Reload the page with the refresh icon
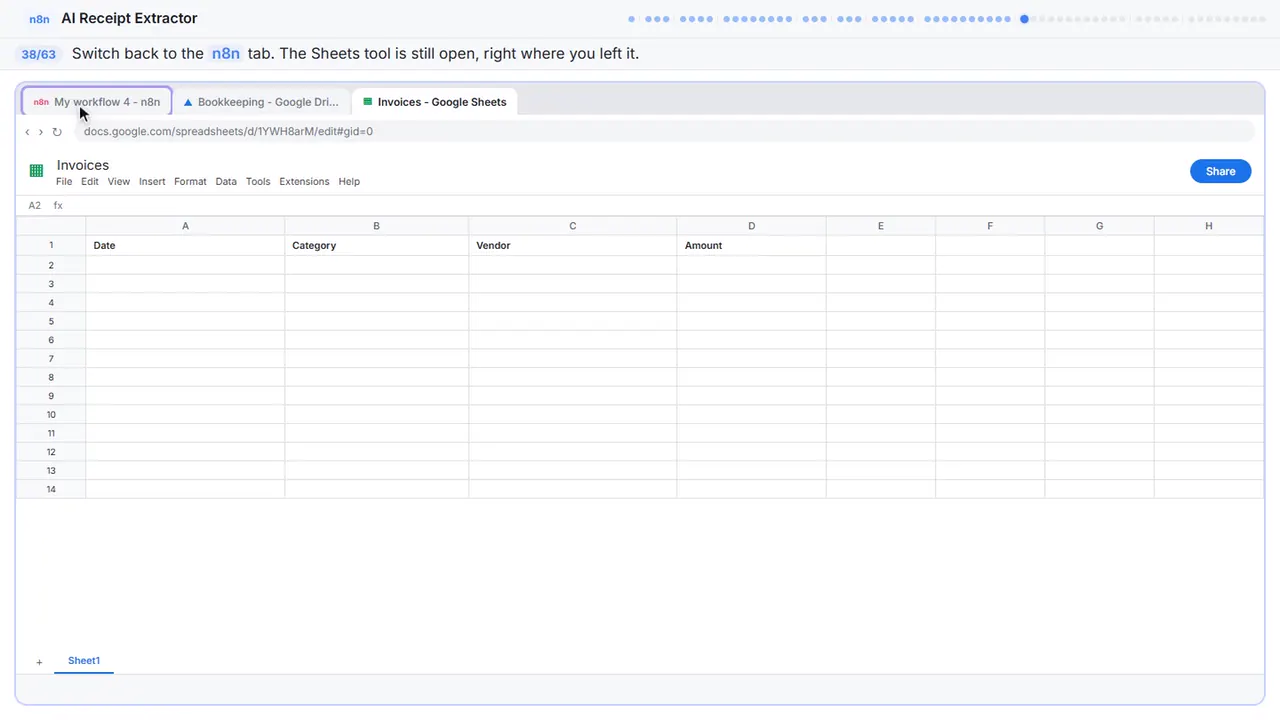Viewport: 1280px width, 720px height. pos(57,132)
